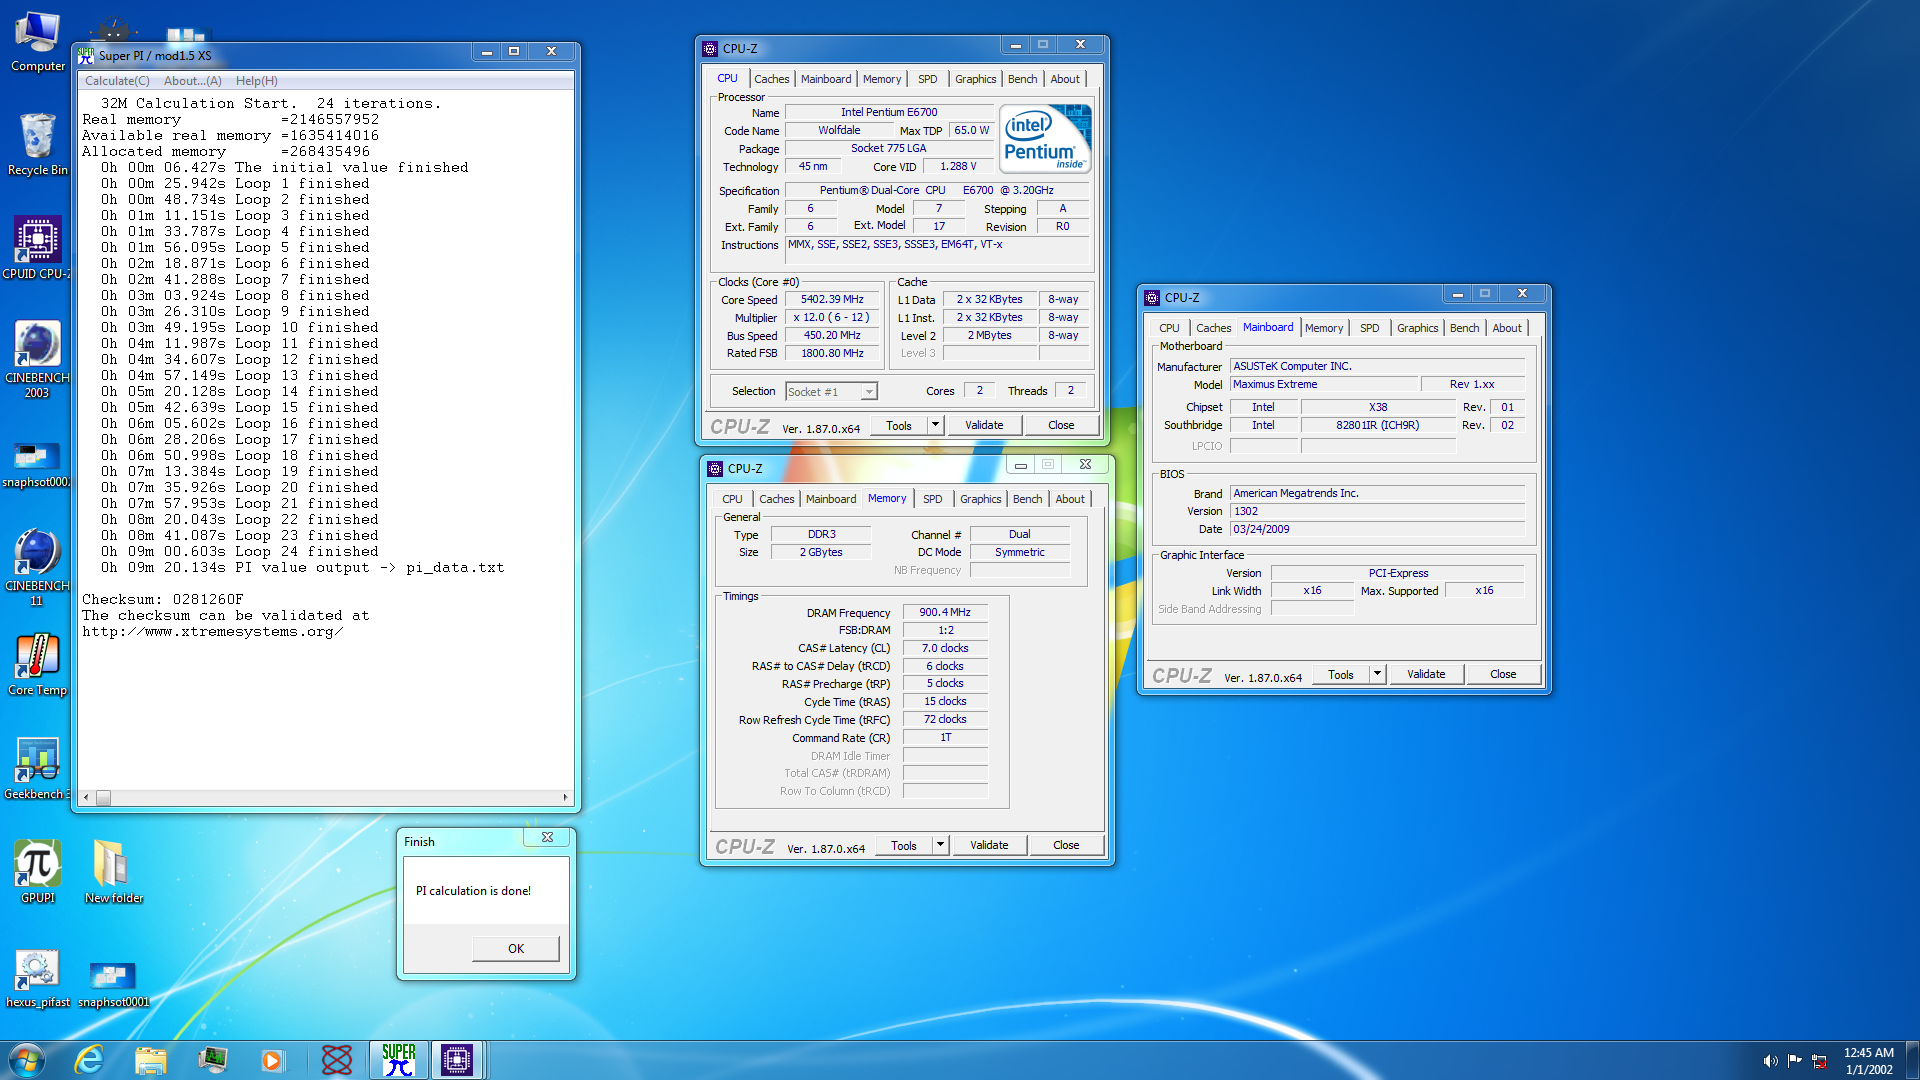Open the CPUID CPU-Z desktop shortcut

[37, 248]
